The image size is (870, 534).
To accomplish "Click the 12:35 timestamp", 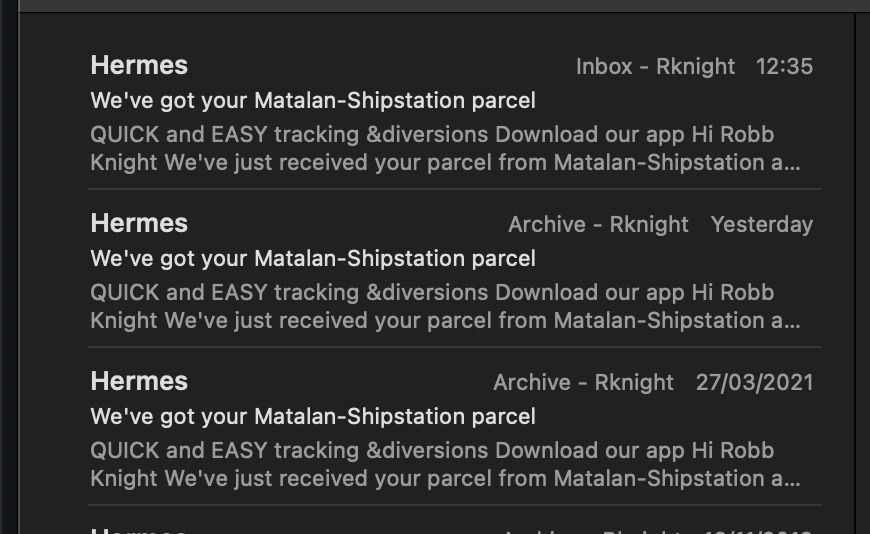I will point(785,67).
